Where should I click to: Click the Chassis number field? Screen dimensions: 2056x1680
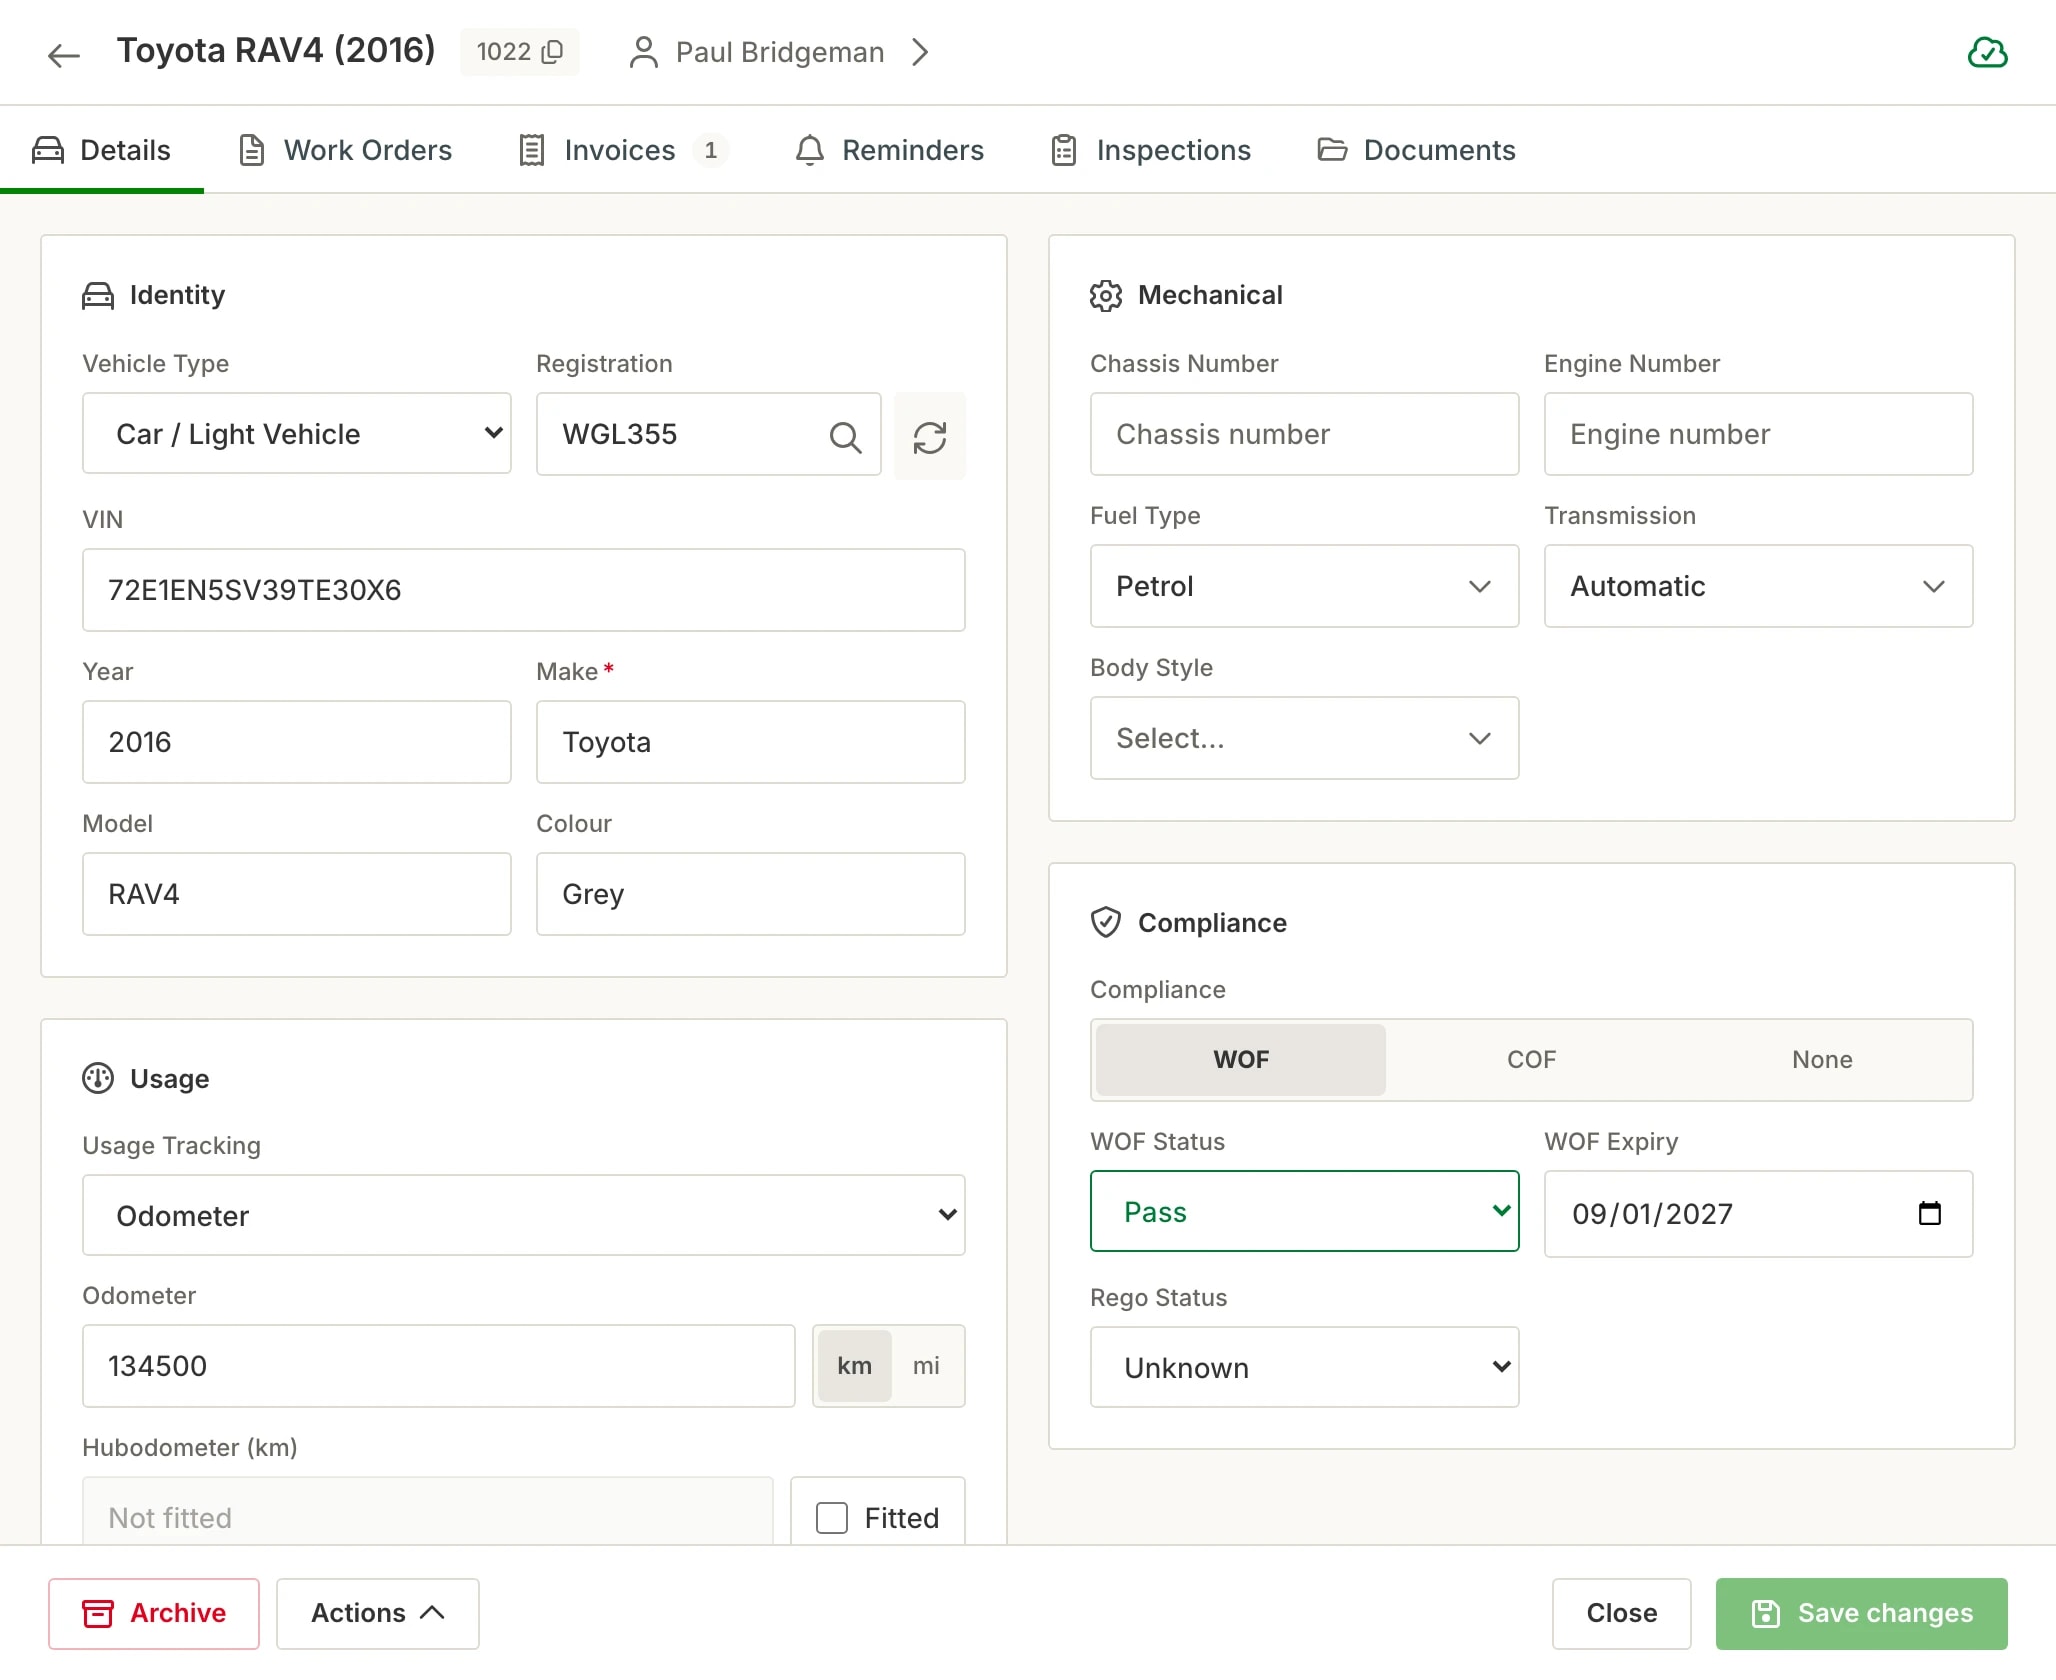(x=1304, y=434)
